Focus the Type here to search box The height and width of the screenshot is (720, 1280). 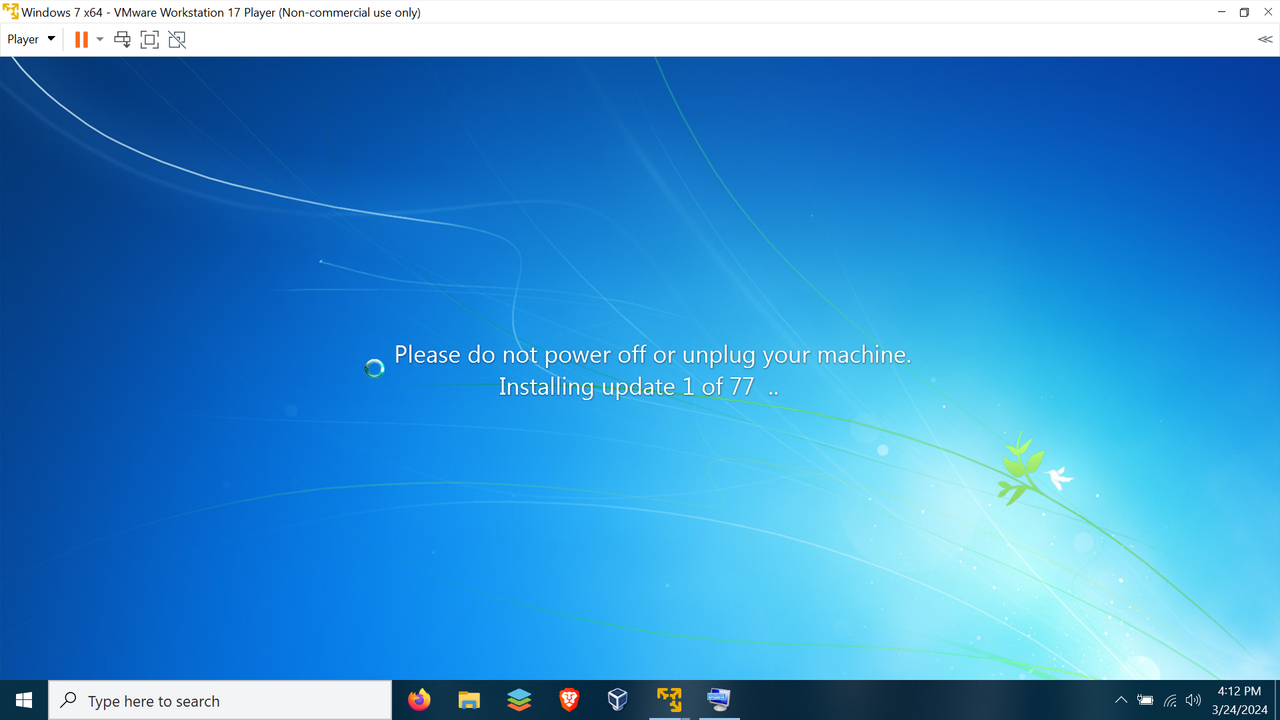(x=220, y=700)
